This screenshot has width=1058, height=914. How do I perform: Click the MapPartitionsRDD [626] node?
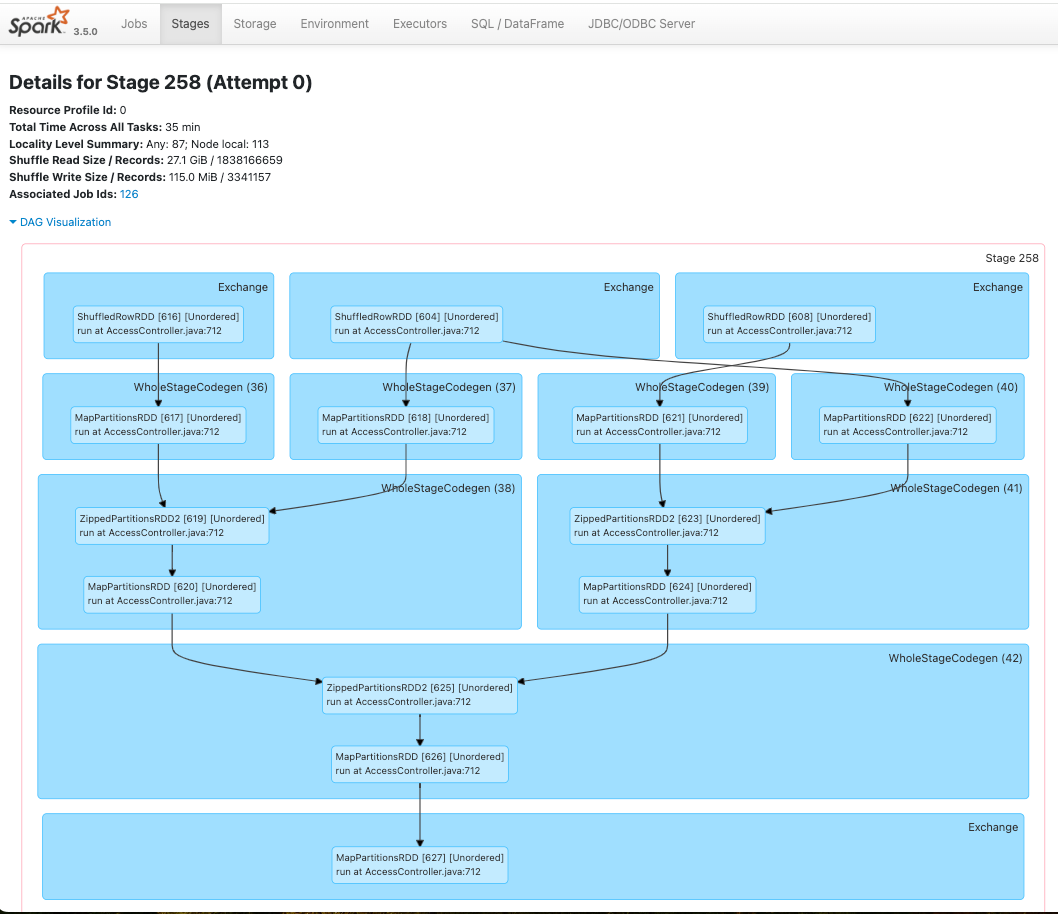pos(419,764)
